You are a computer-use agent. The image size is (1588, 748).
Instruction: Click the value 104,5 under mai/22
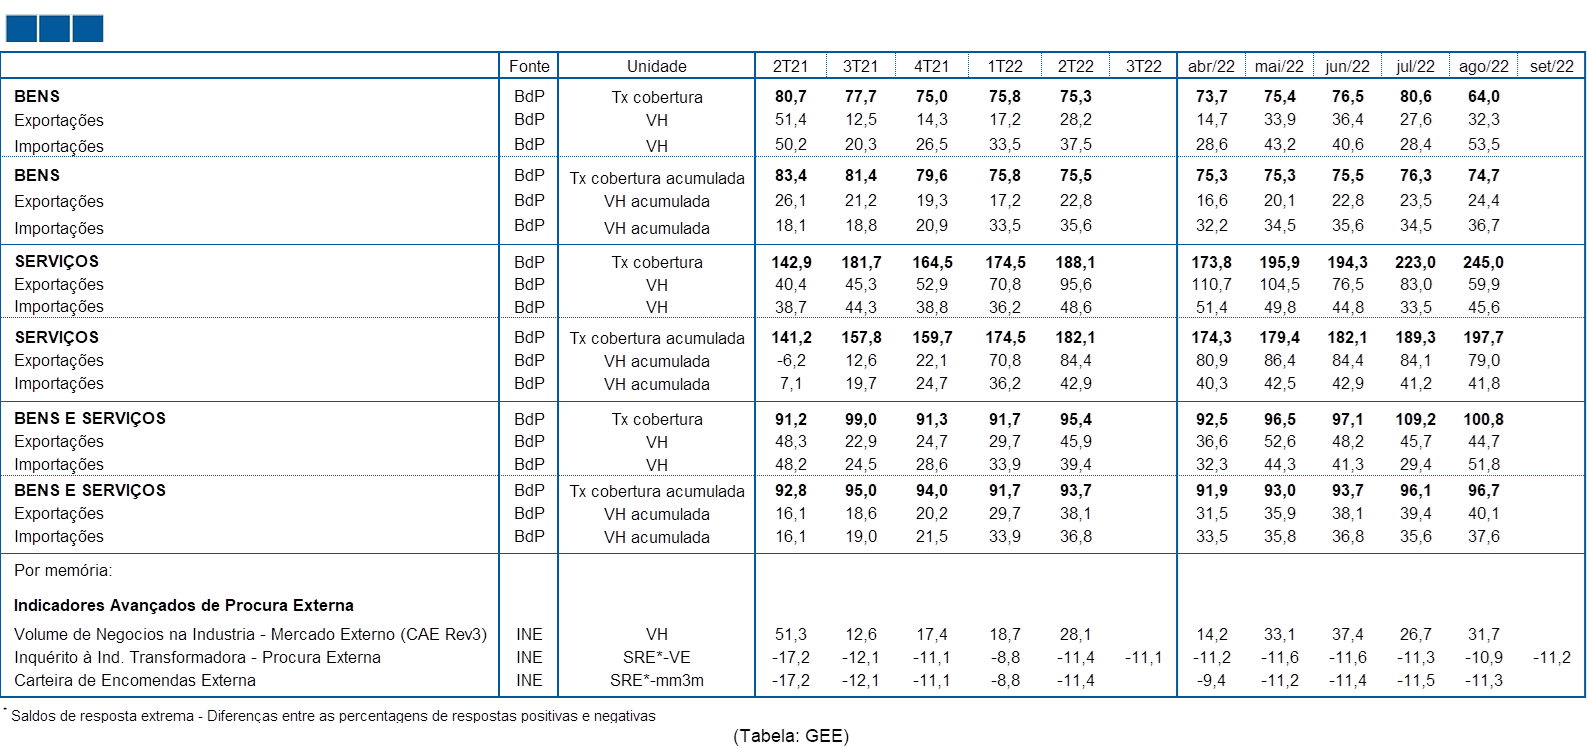(1279, 284)
